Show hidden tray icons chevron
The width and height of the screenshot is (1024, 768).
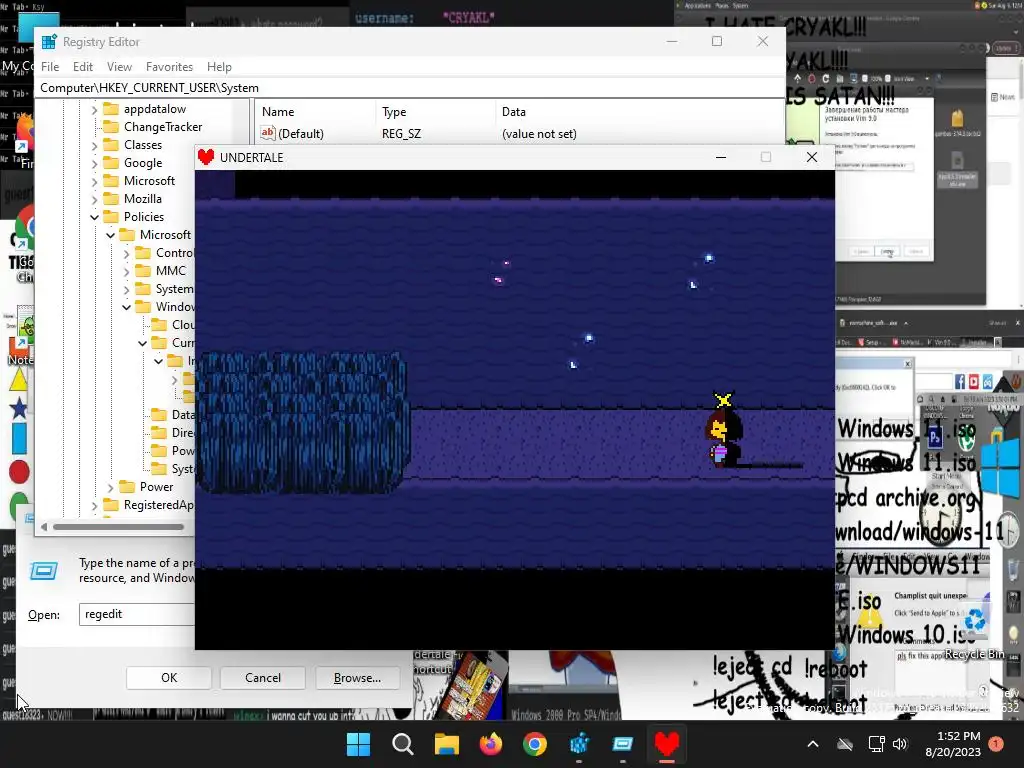point(813,744)
